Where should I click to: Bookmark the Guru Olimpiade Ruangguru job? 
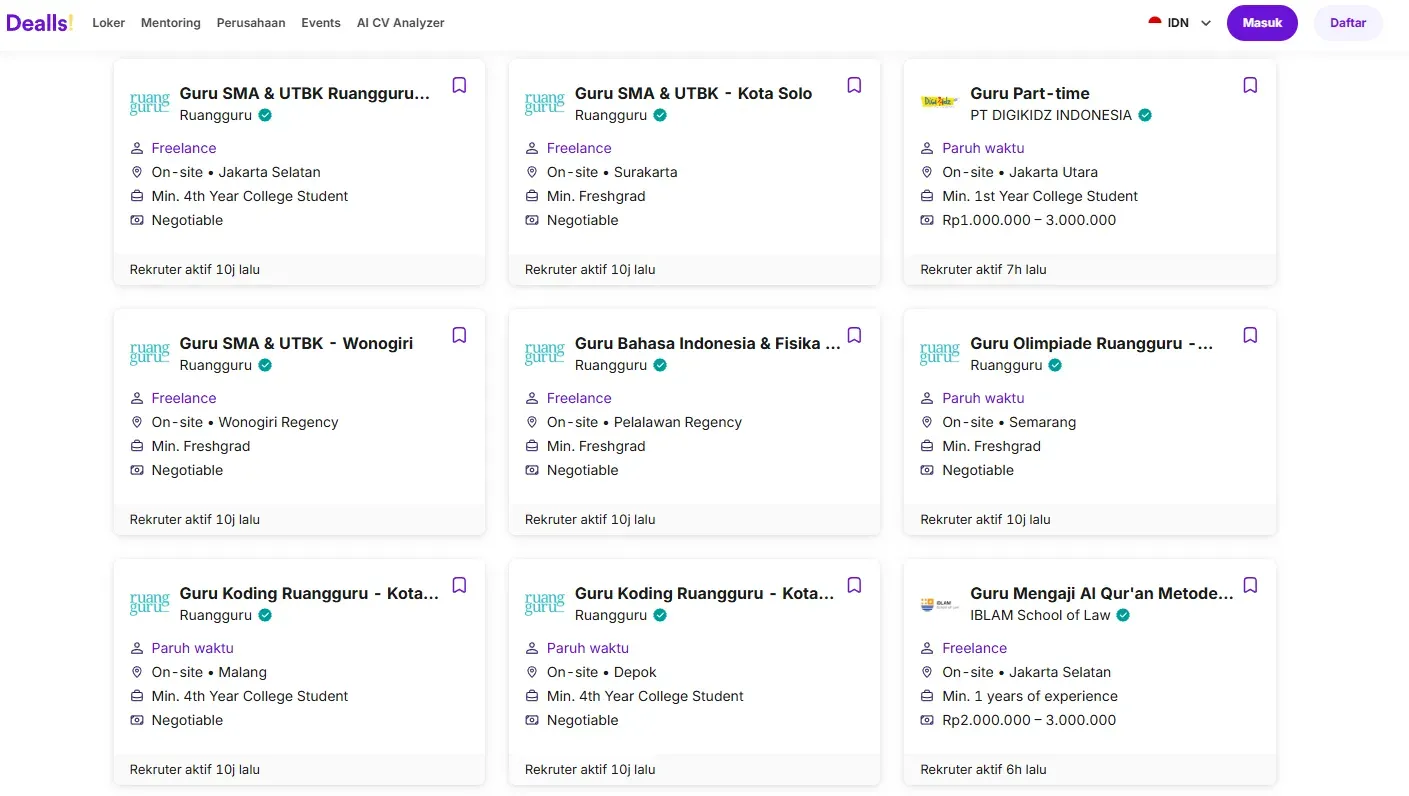click(x=1250, y=335)
